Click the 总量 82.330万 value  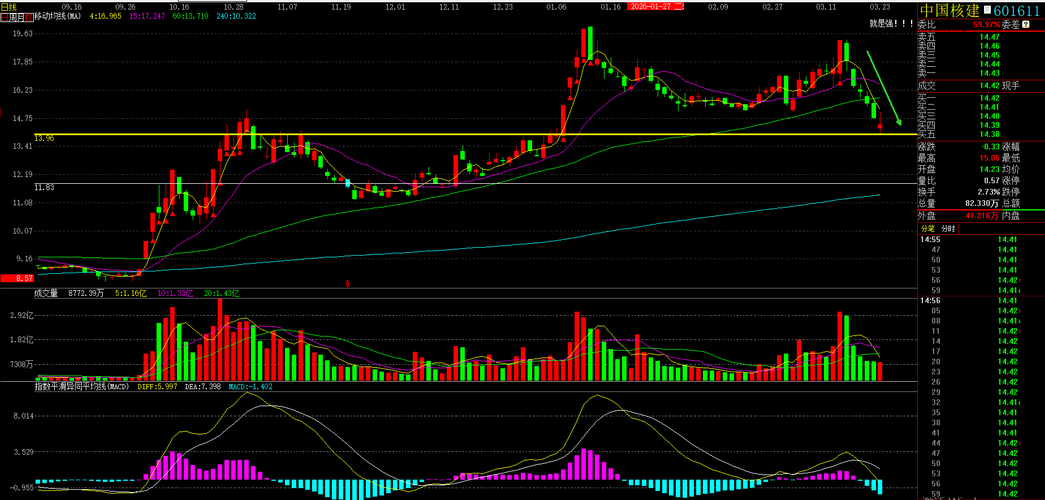click(983, 203)
